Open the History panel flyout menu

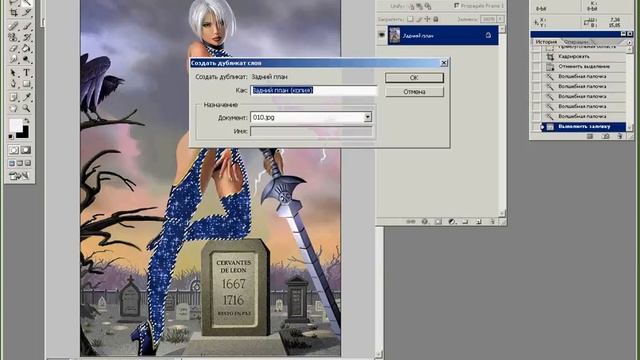630,42
